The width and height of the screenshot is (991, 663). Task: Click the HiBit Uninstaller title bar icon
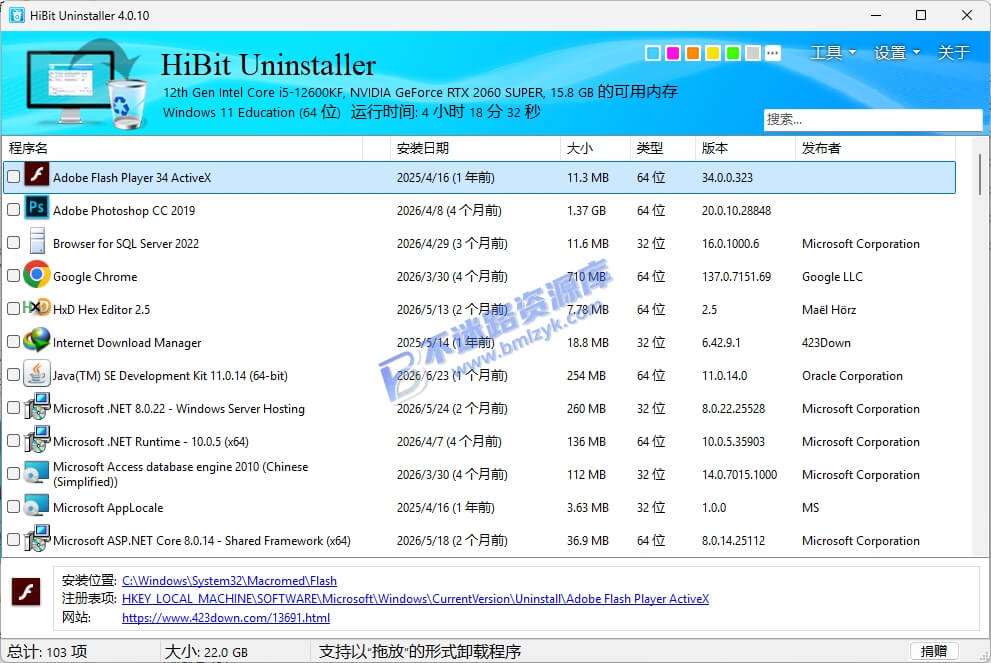point(16,15)
